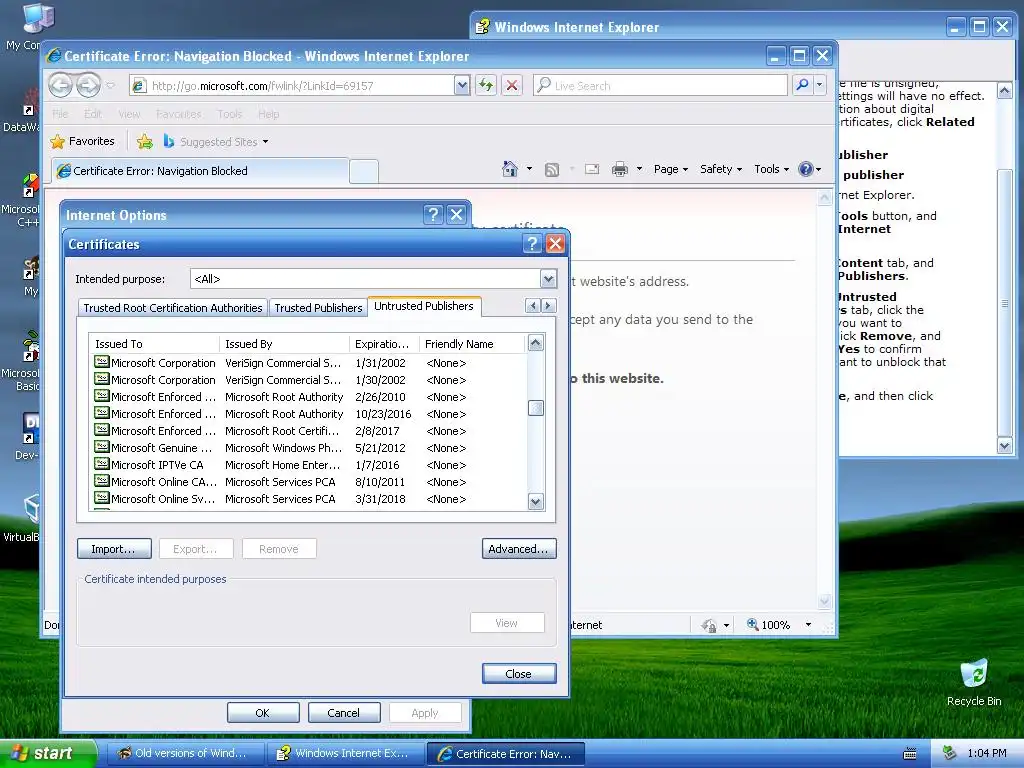Image resolution: width=1024 pixels, height=768 pixels.
Task: Click the network tray icon near clock
Action: click(950, 753)
